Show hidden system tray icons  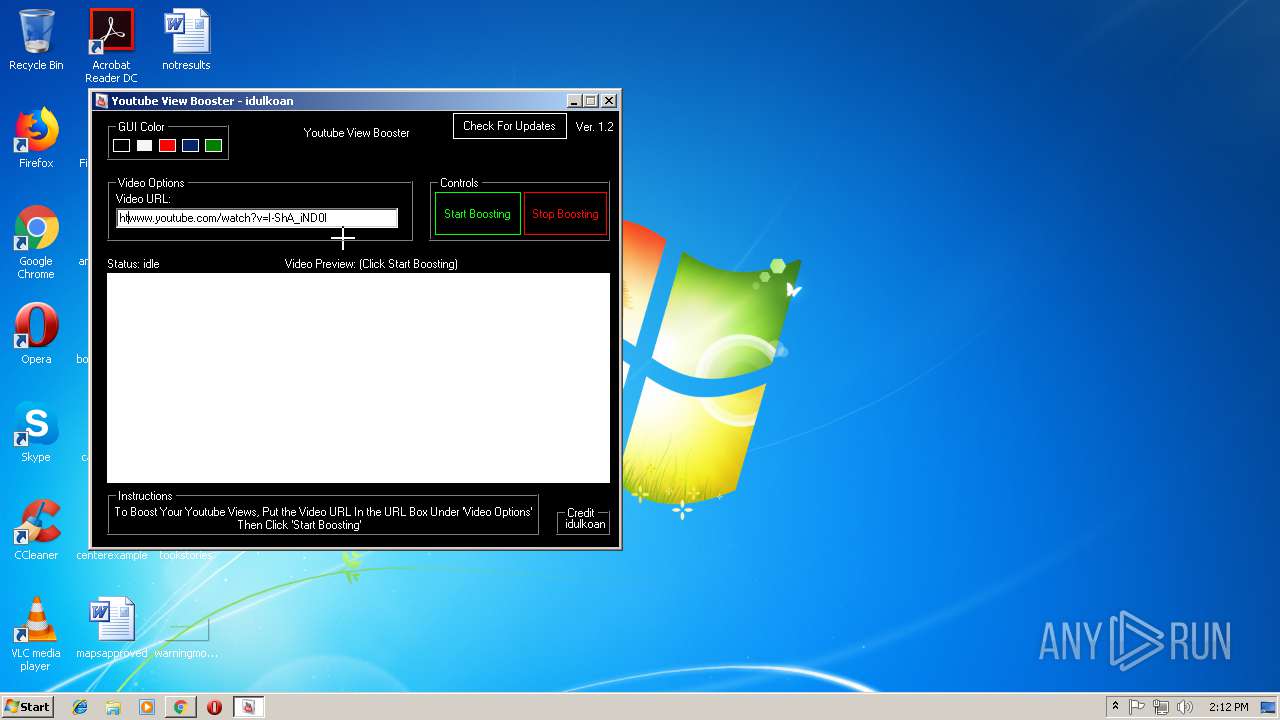tap(1115, 707)
